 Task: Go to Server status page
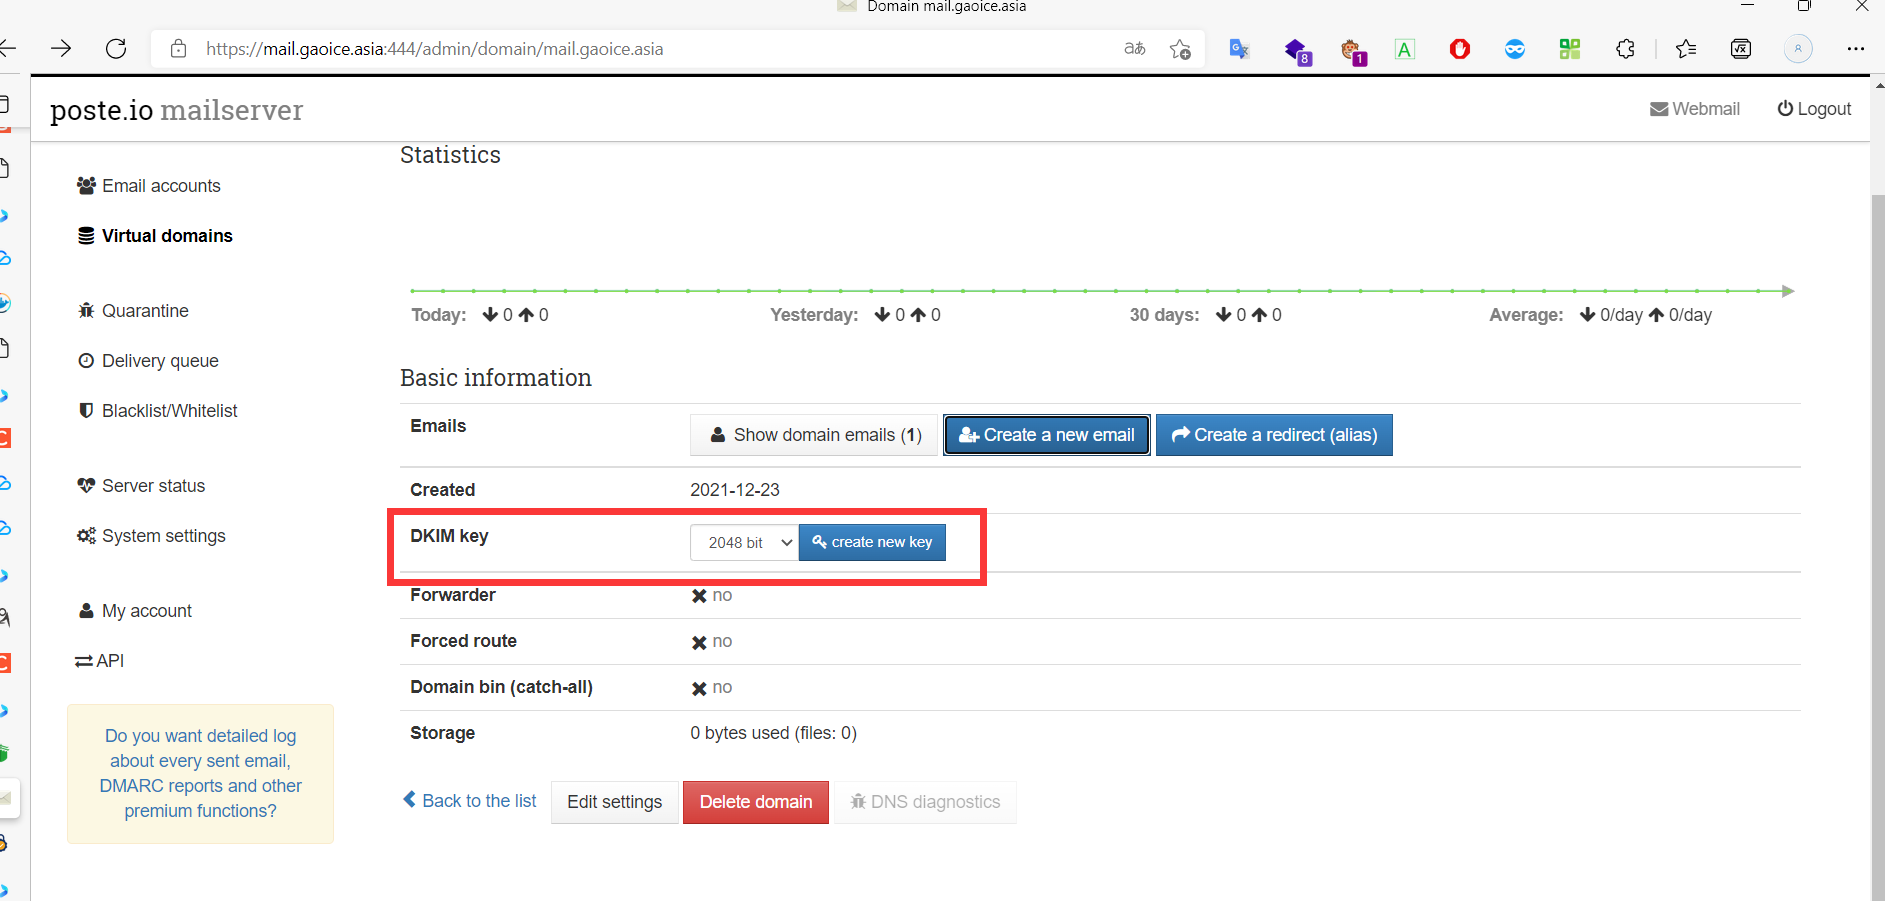(153, 486)
